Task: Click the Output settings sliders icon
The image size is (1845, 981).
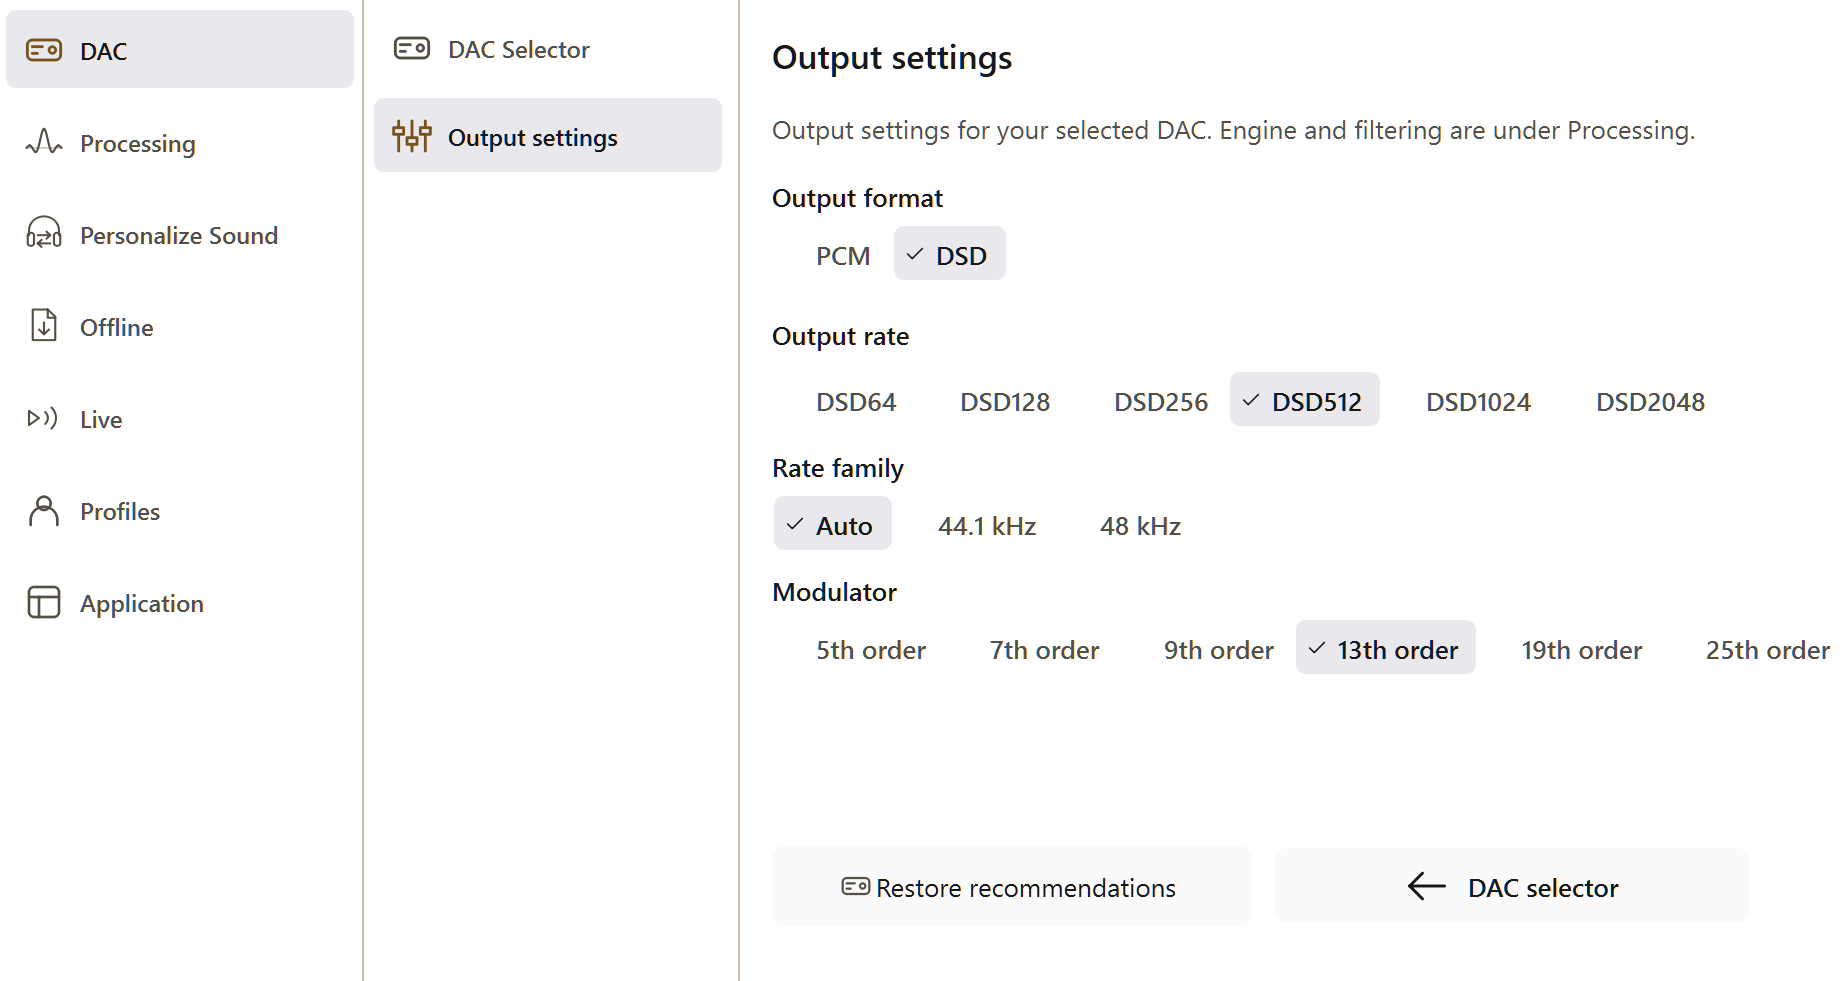Action: (x=412, y=136)
